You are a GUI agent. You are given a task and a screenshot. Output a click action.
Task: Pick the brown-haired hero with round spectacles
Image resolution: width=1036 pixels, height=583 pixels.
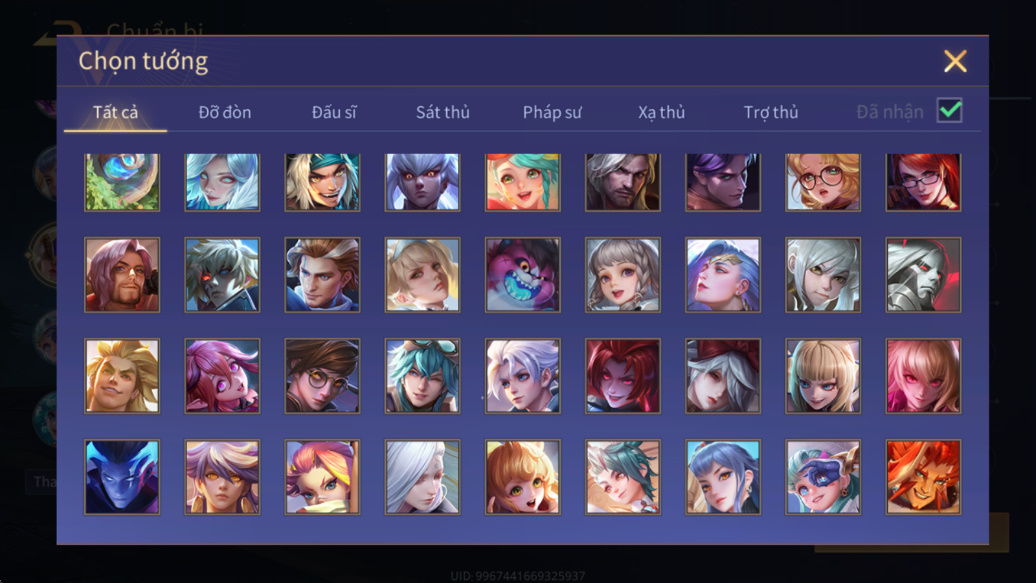coord(322,375)
